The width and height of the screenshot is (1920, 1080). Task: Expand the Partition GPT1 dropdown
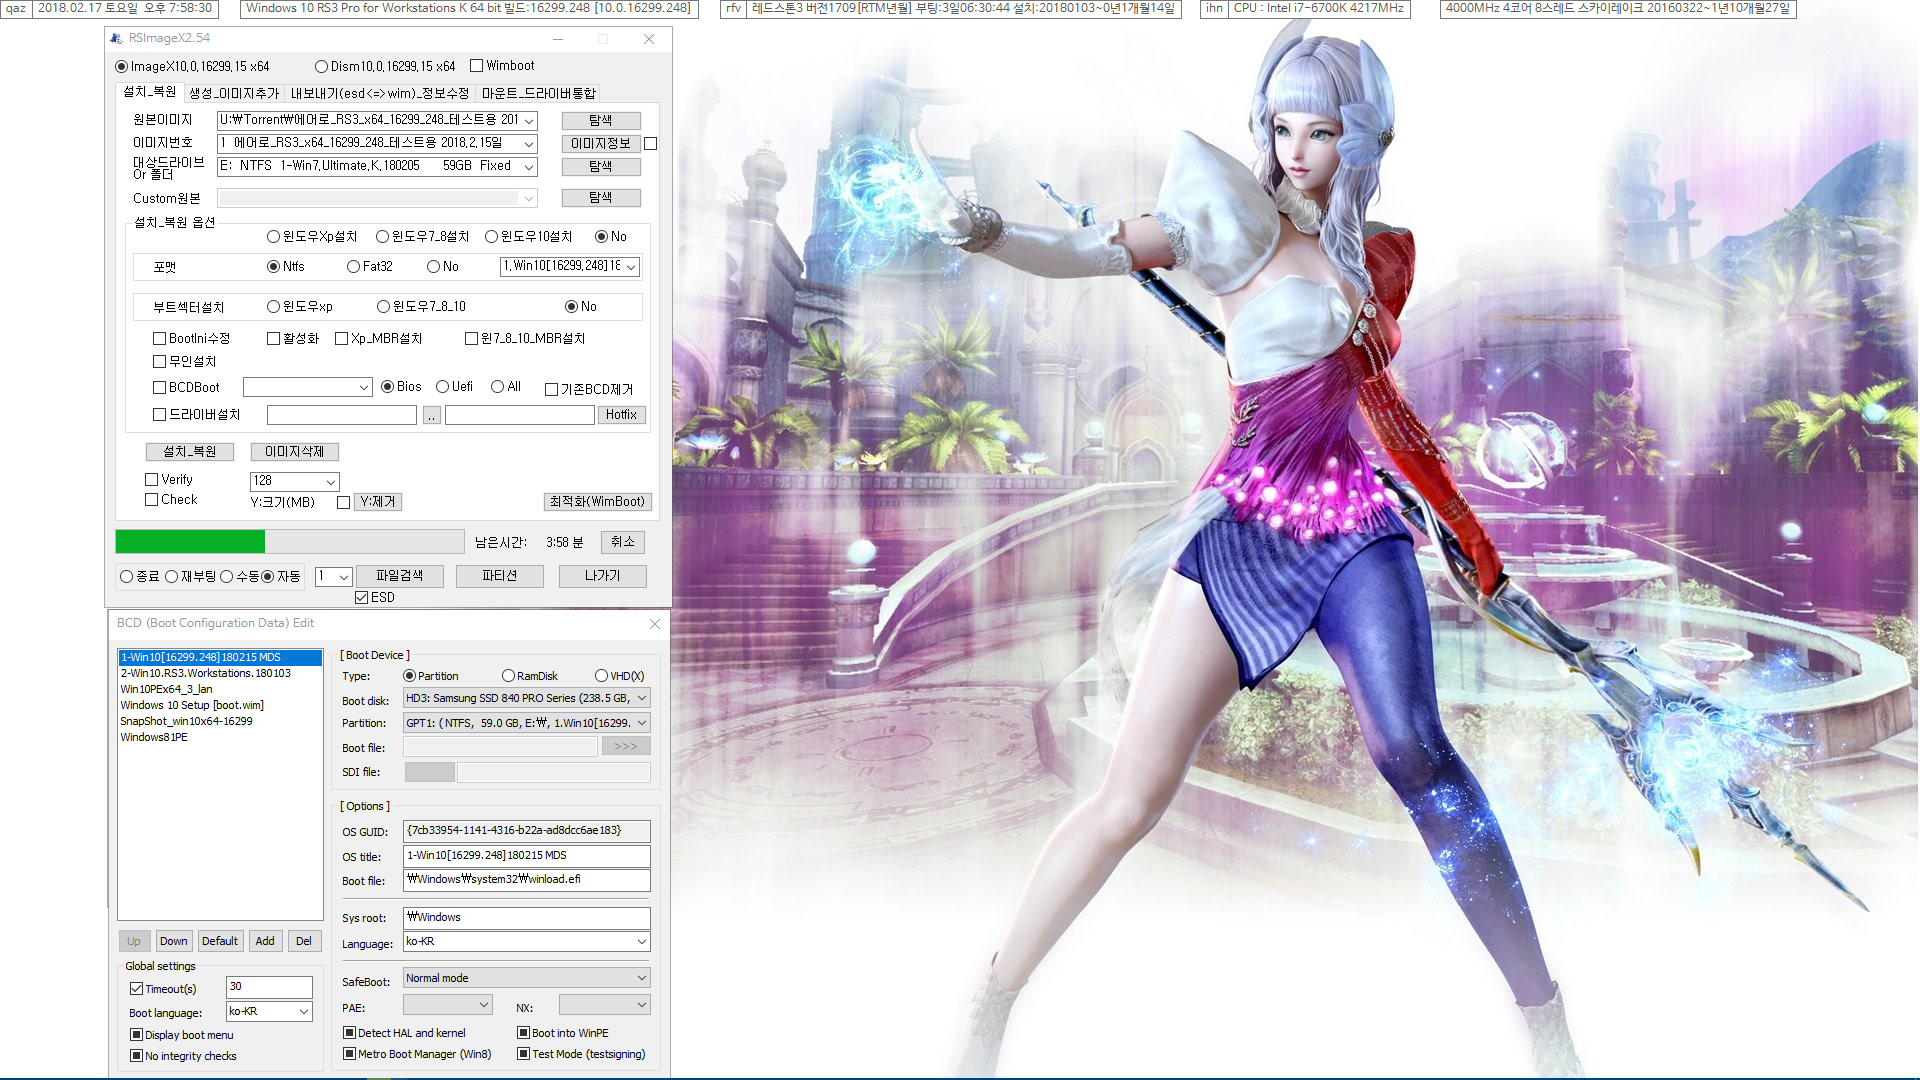(x=642, y=723)
